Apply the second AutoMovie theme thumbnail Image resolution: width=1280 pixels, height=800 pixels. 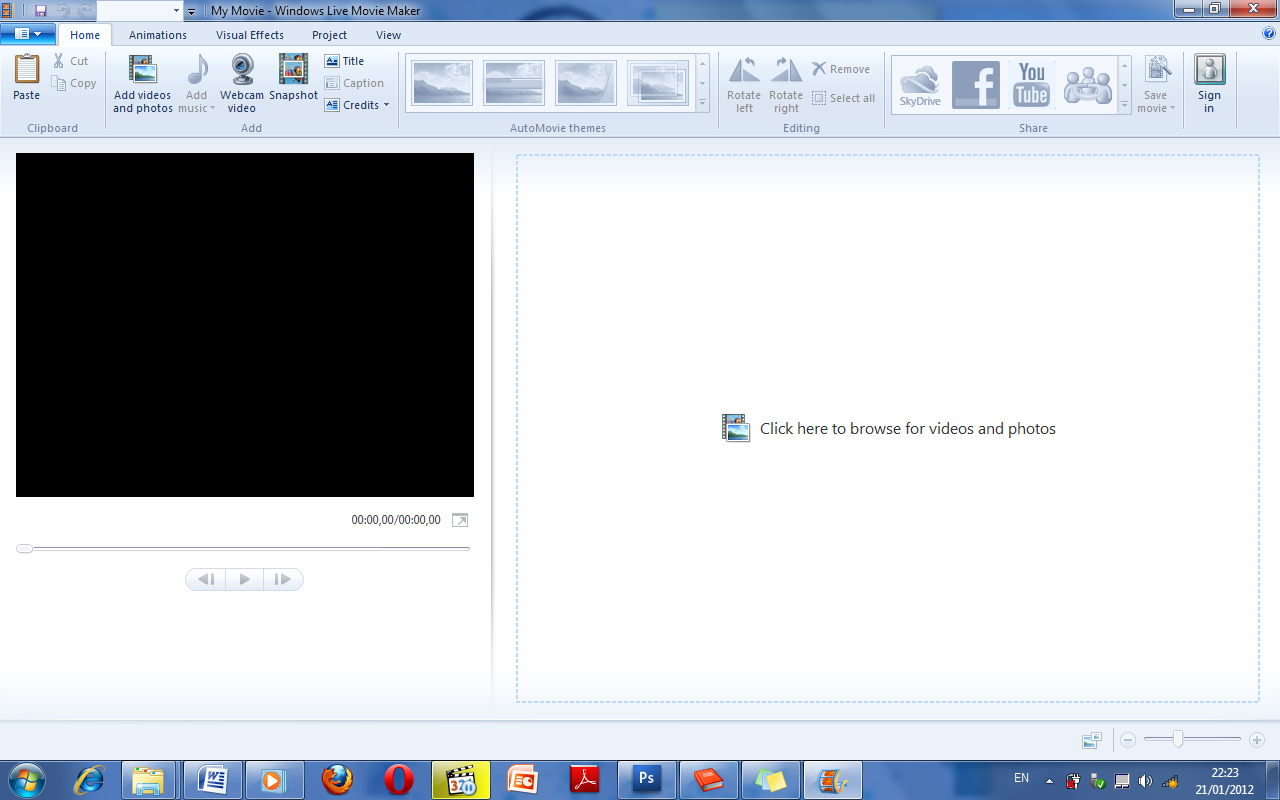[514, 83]
